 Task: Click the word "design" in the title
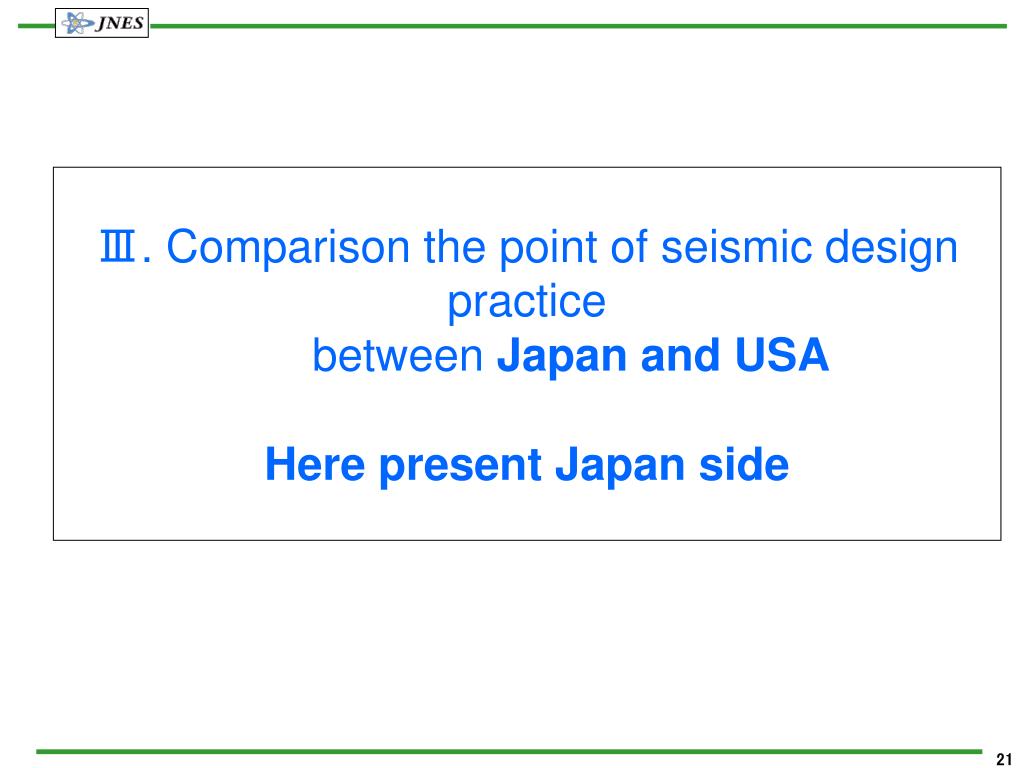(x=891, y=249)
